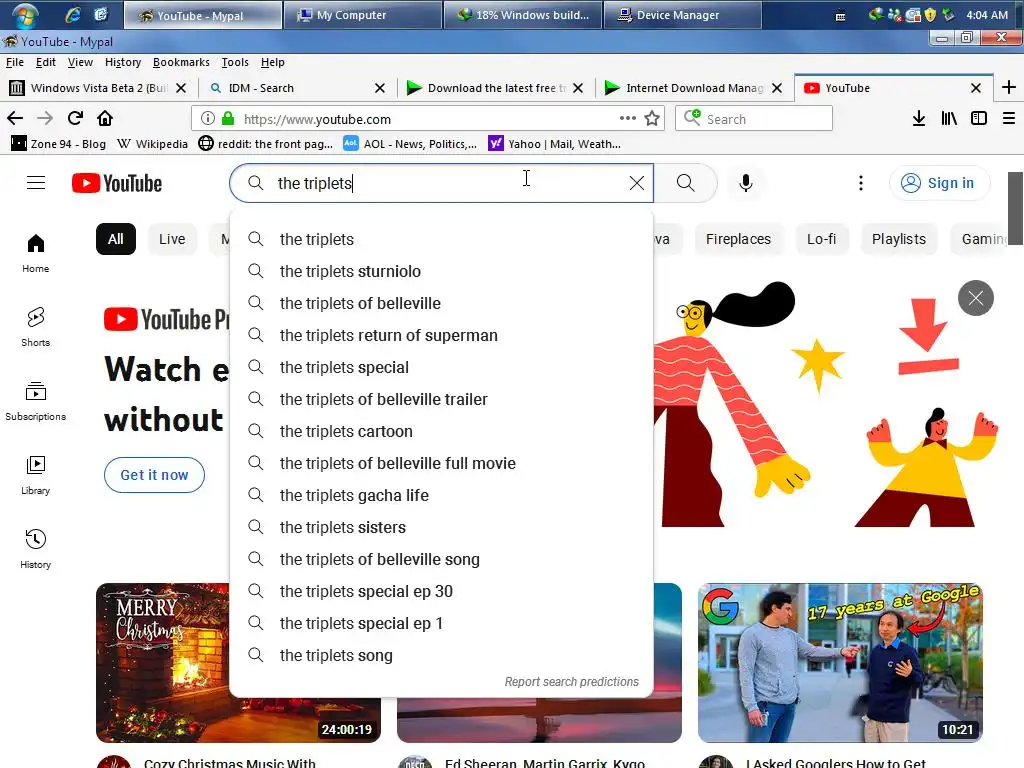
Task: Open Library in the sidebar
Action: click(x=36, y=475)
